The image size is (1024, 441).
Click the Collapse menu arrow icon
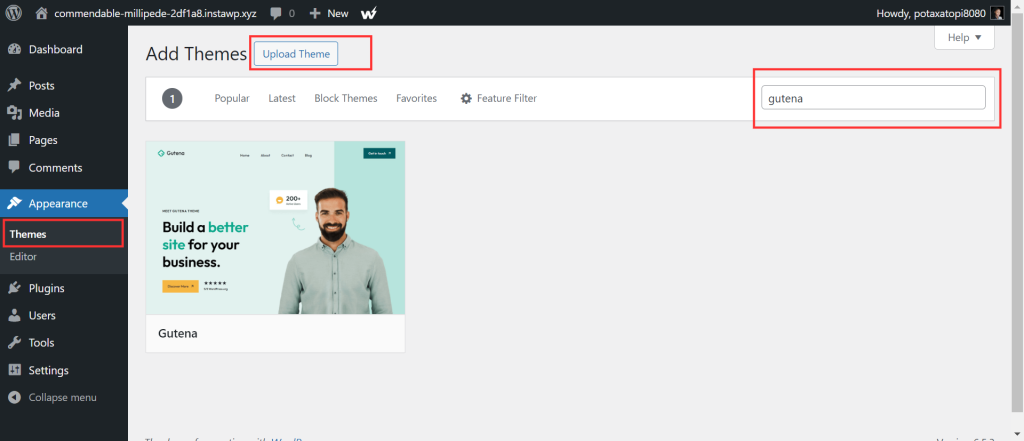(x=14, y=397)
